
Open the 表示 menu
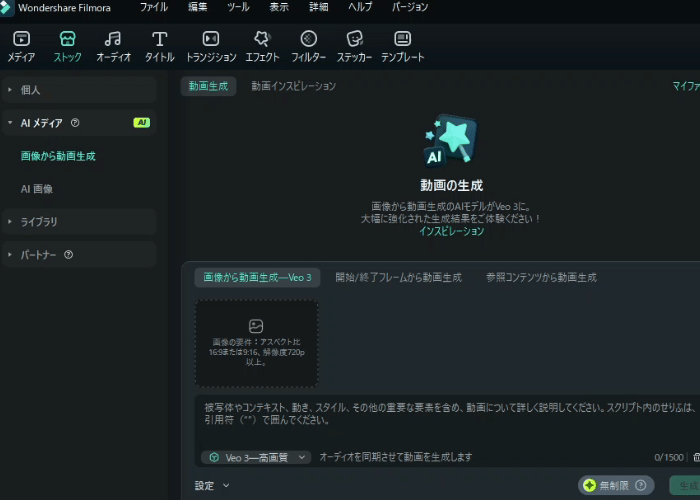279,7
